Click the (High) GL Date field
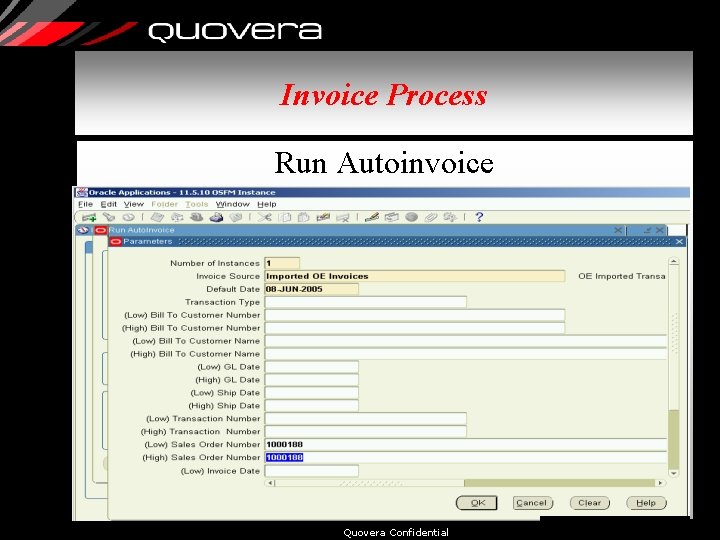 point(311,379)
